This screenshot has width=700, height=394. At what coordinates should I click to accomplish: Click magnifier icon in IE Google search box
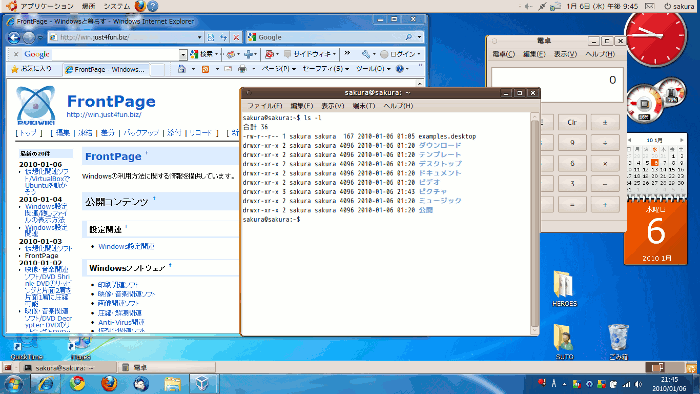pos(408,37)
